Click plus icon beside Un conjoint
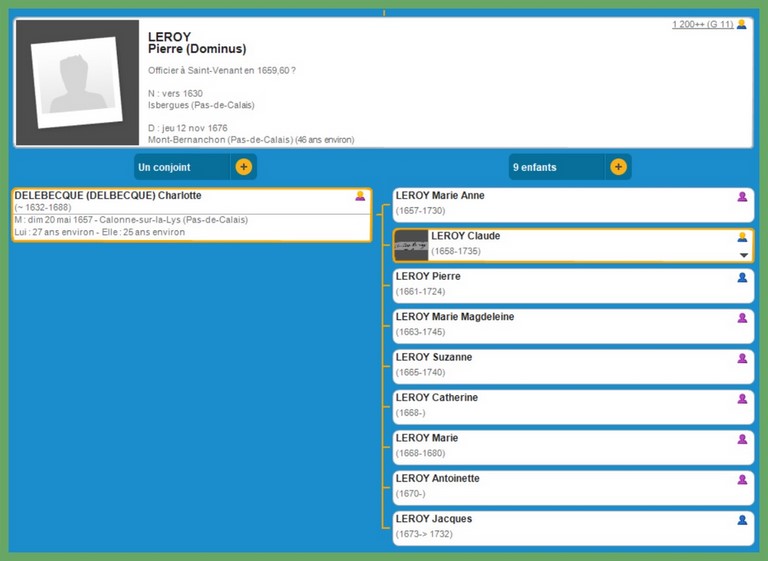 coord(243,167)
